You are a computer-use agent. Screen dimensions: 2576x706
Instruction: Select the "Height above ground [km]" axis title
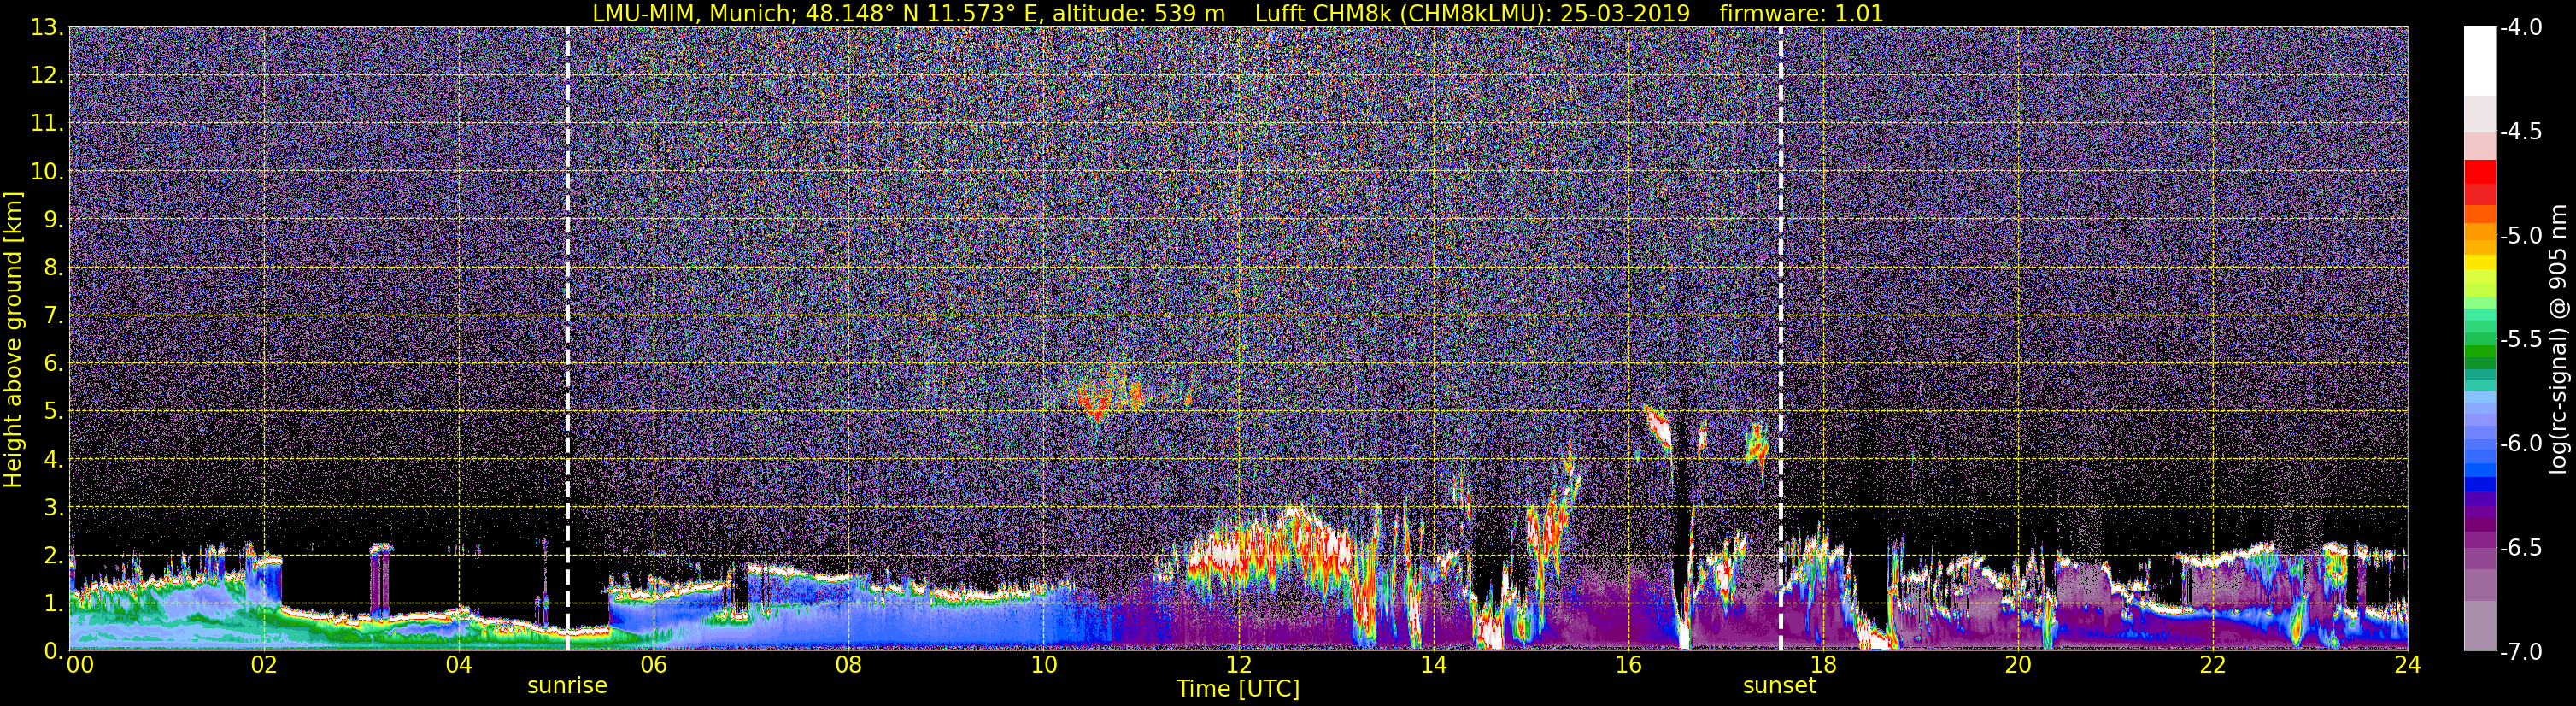(13, 338)
